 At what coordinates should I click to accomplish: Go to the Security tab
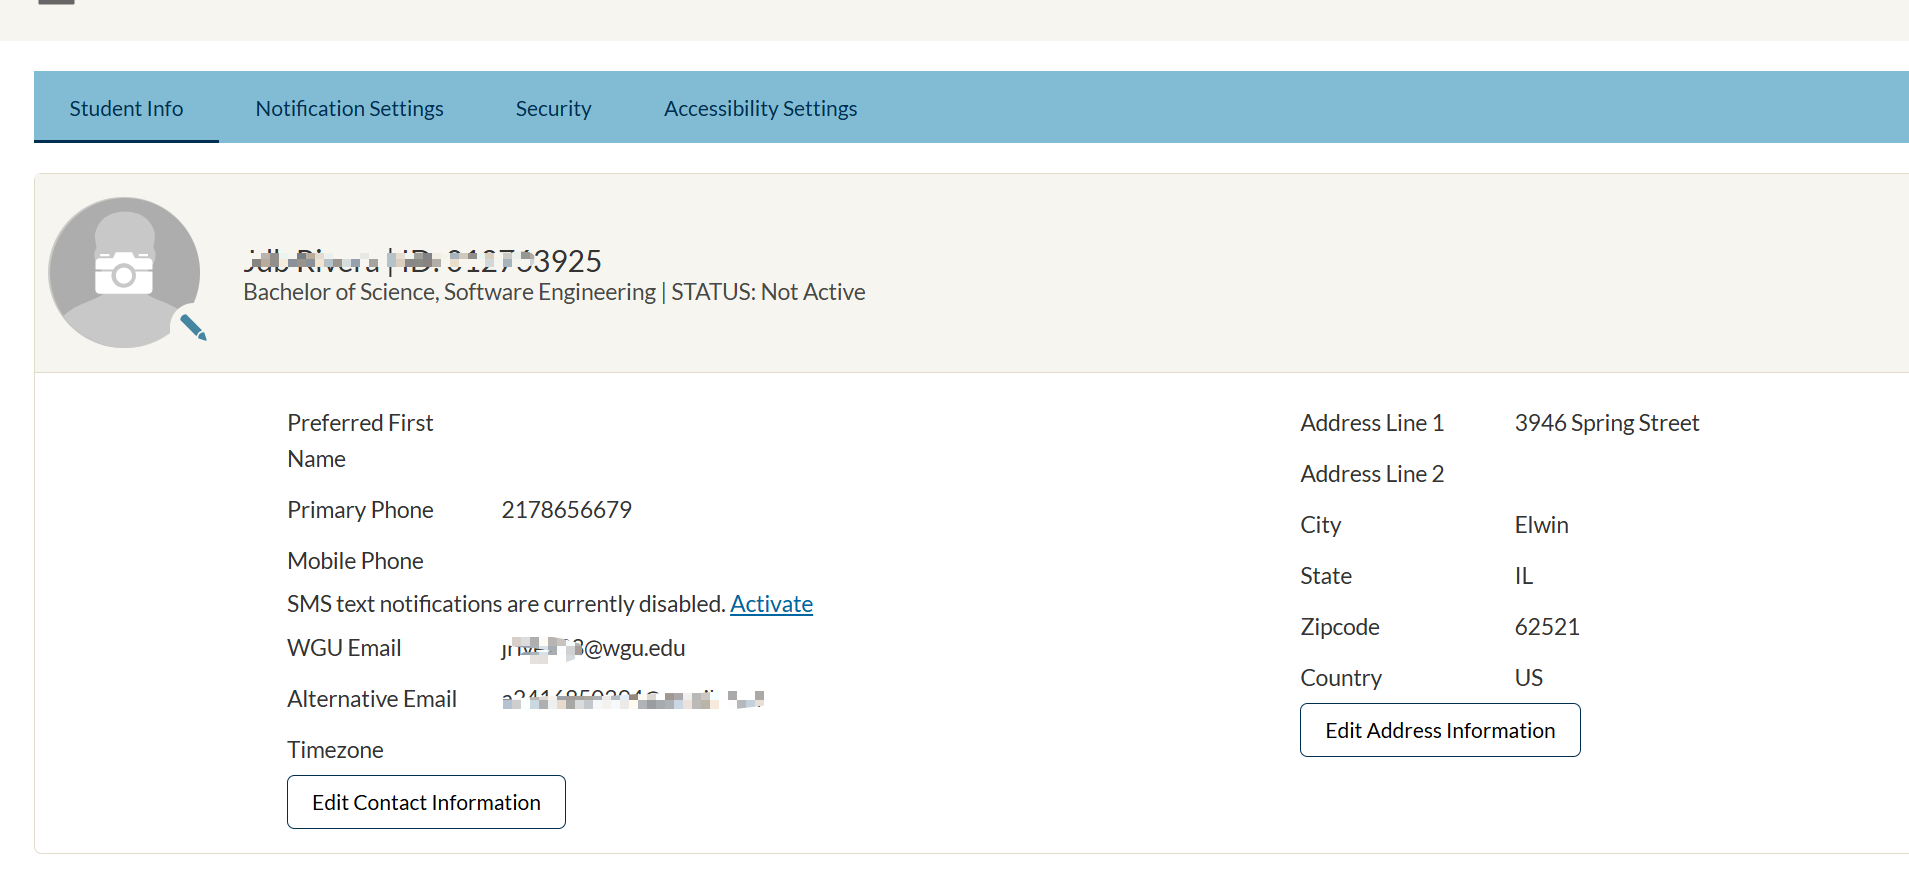point(553,108)
